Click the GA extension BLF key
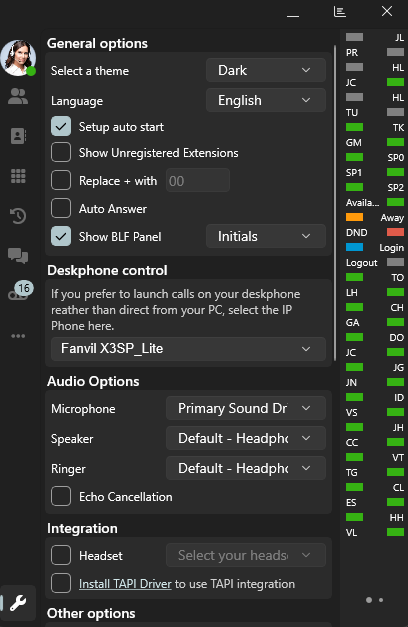408x627 pixels. click(375, 322)
